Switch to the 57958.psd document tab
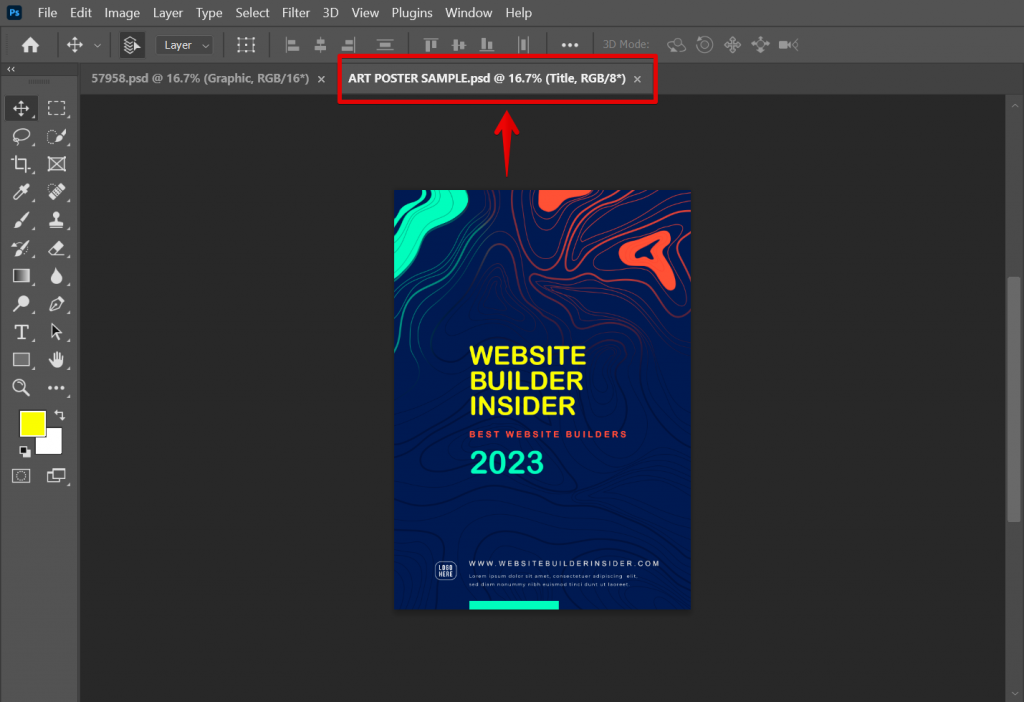 click(200, 77)
